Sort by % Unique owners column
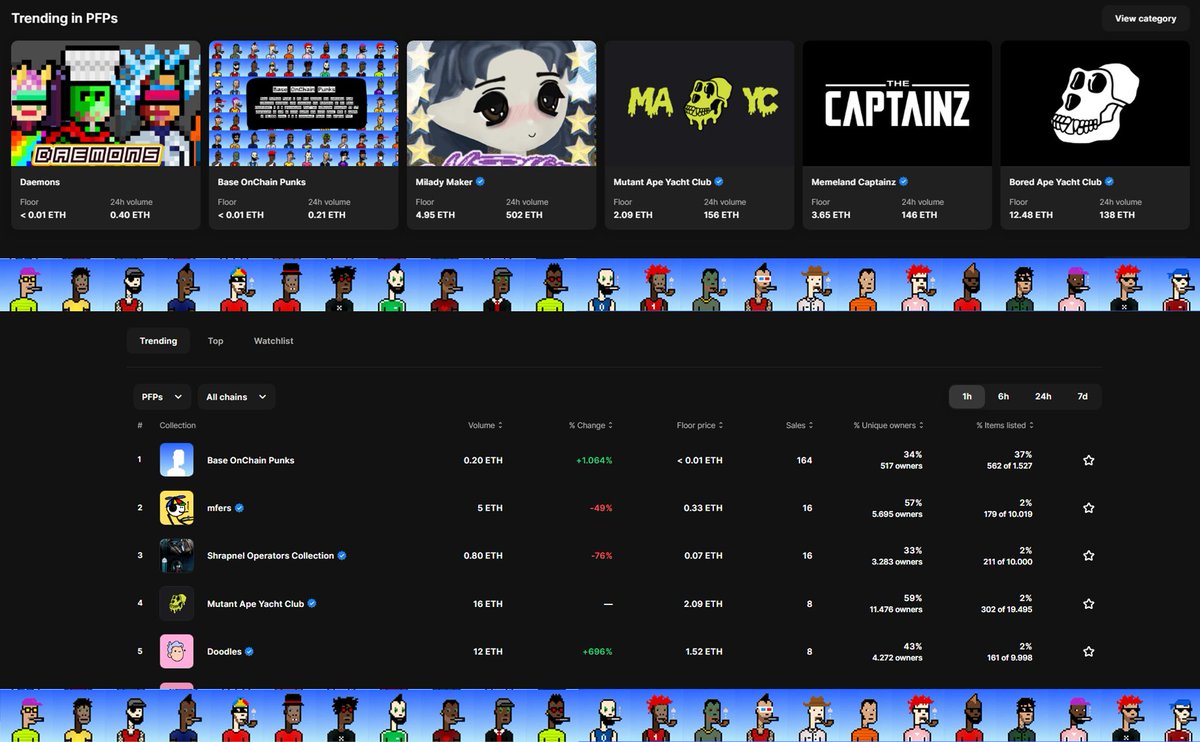Viewport: 1200px width, 742px height. click(x=888, y=425)
